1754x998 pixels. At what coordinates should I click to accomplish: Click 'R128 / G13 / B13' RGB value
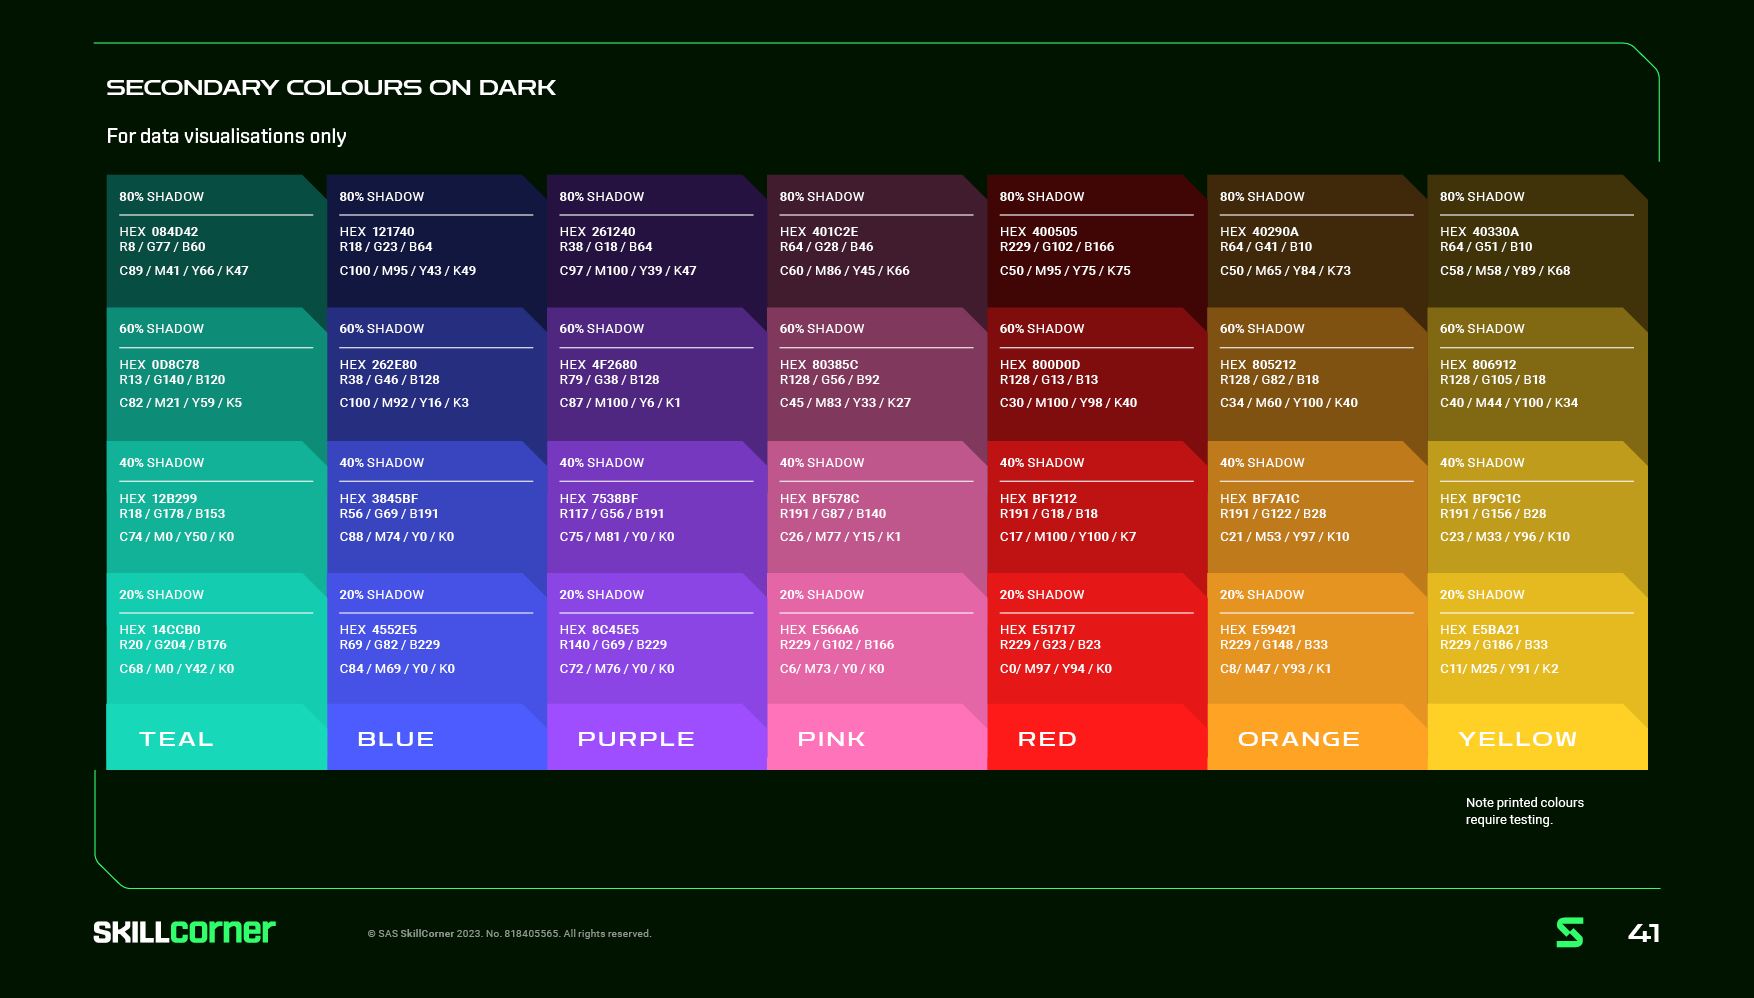tap(1049, 380)
